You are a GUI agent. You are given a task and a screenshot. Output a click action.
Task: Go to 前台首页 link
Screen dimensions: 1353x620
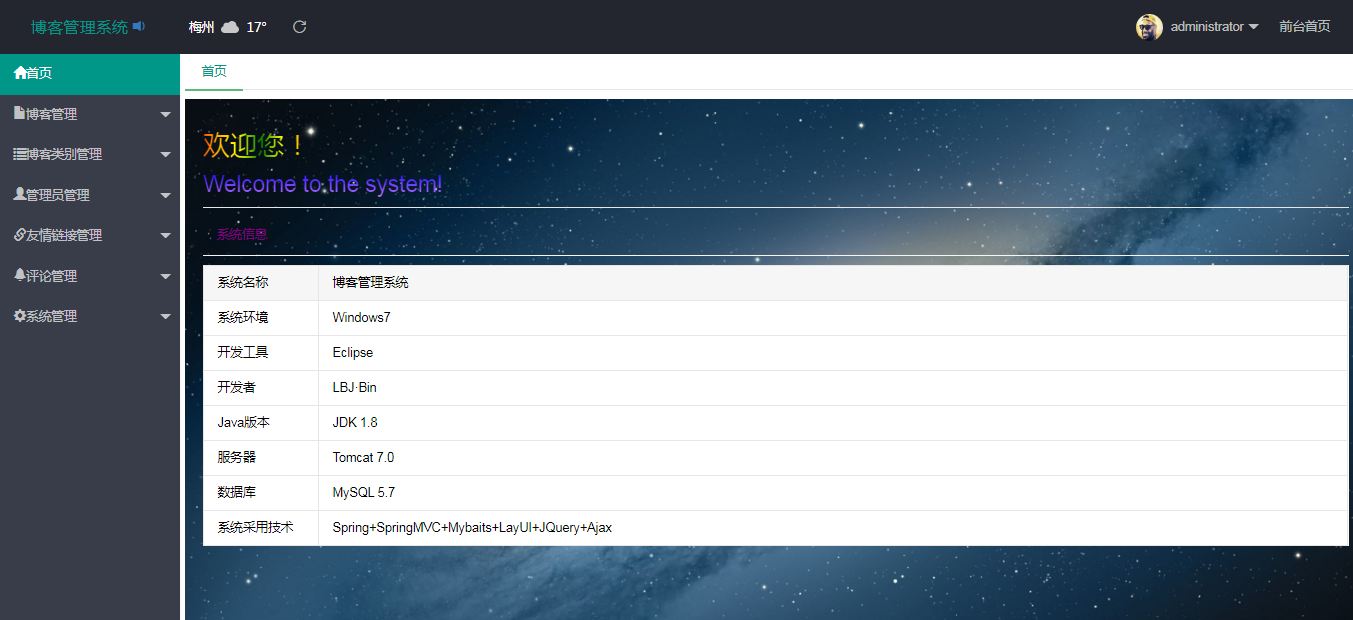[x=1304, y=27]
